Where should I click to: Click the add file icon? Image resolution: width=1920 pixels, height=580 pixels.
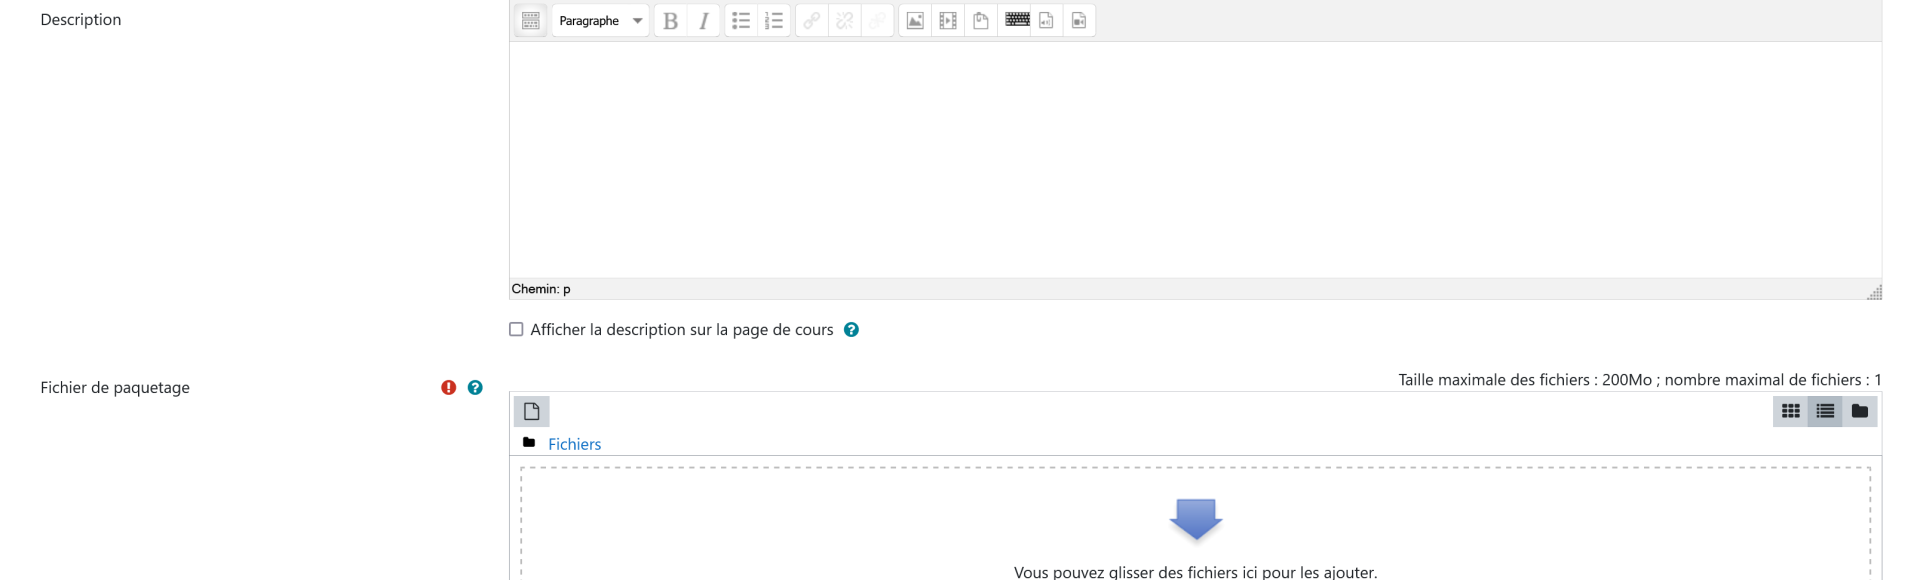click(x=532, y=411)
